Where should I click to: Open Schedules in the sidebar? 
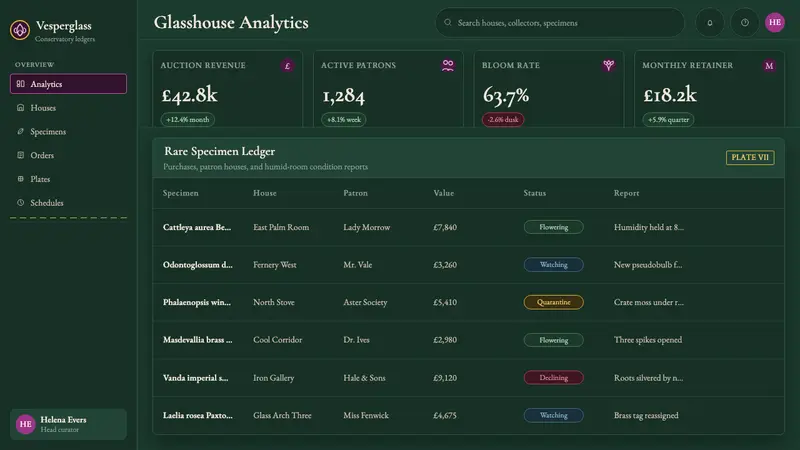point(68,203)
